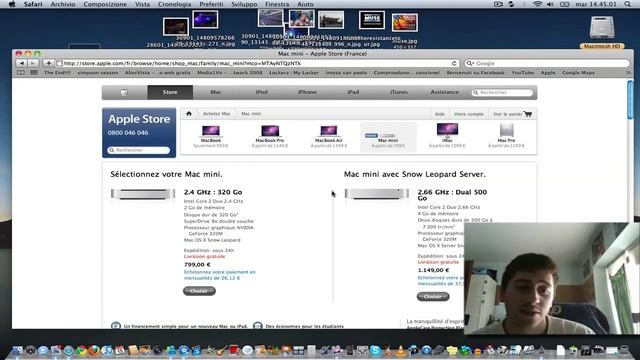This screenshot has height=360, width=640.
Task: Reload the page with the refresh icon
Action: click(x=454, y=63)
